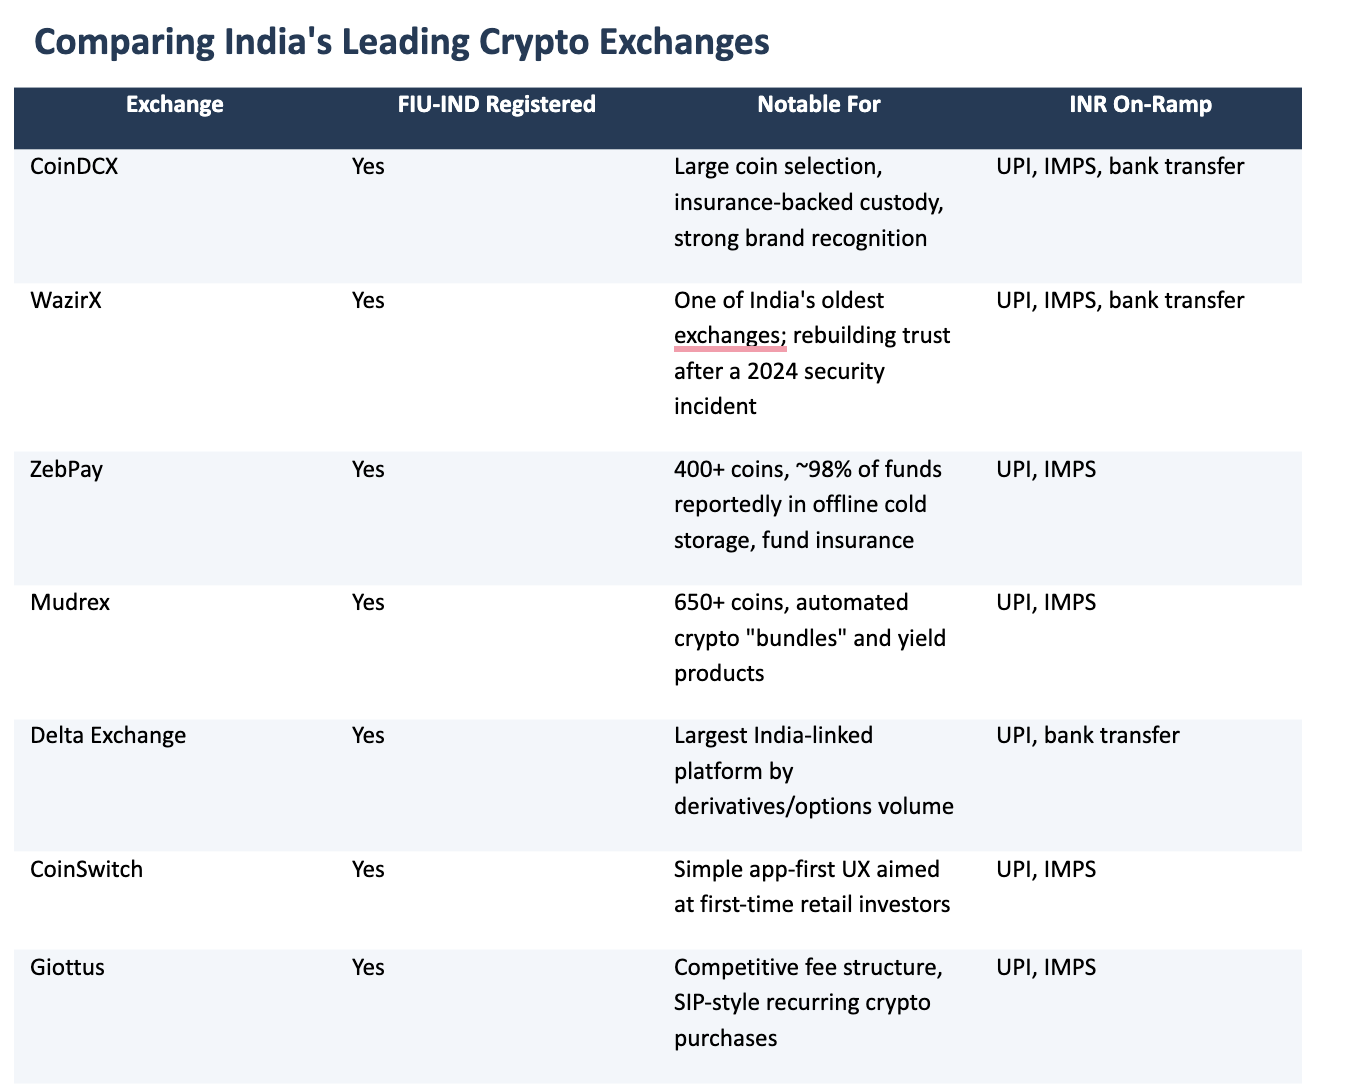Click Yes in the CoinDCX row
This screenshot has height=1092, width=1368.
coord(368,166)
